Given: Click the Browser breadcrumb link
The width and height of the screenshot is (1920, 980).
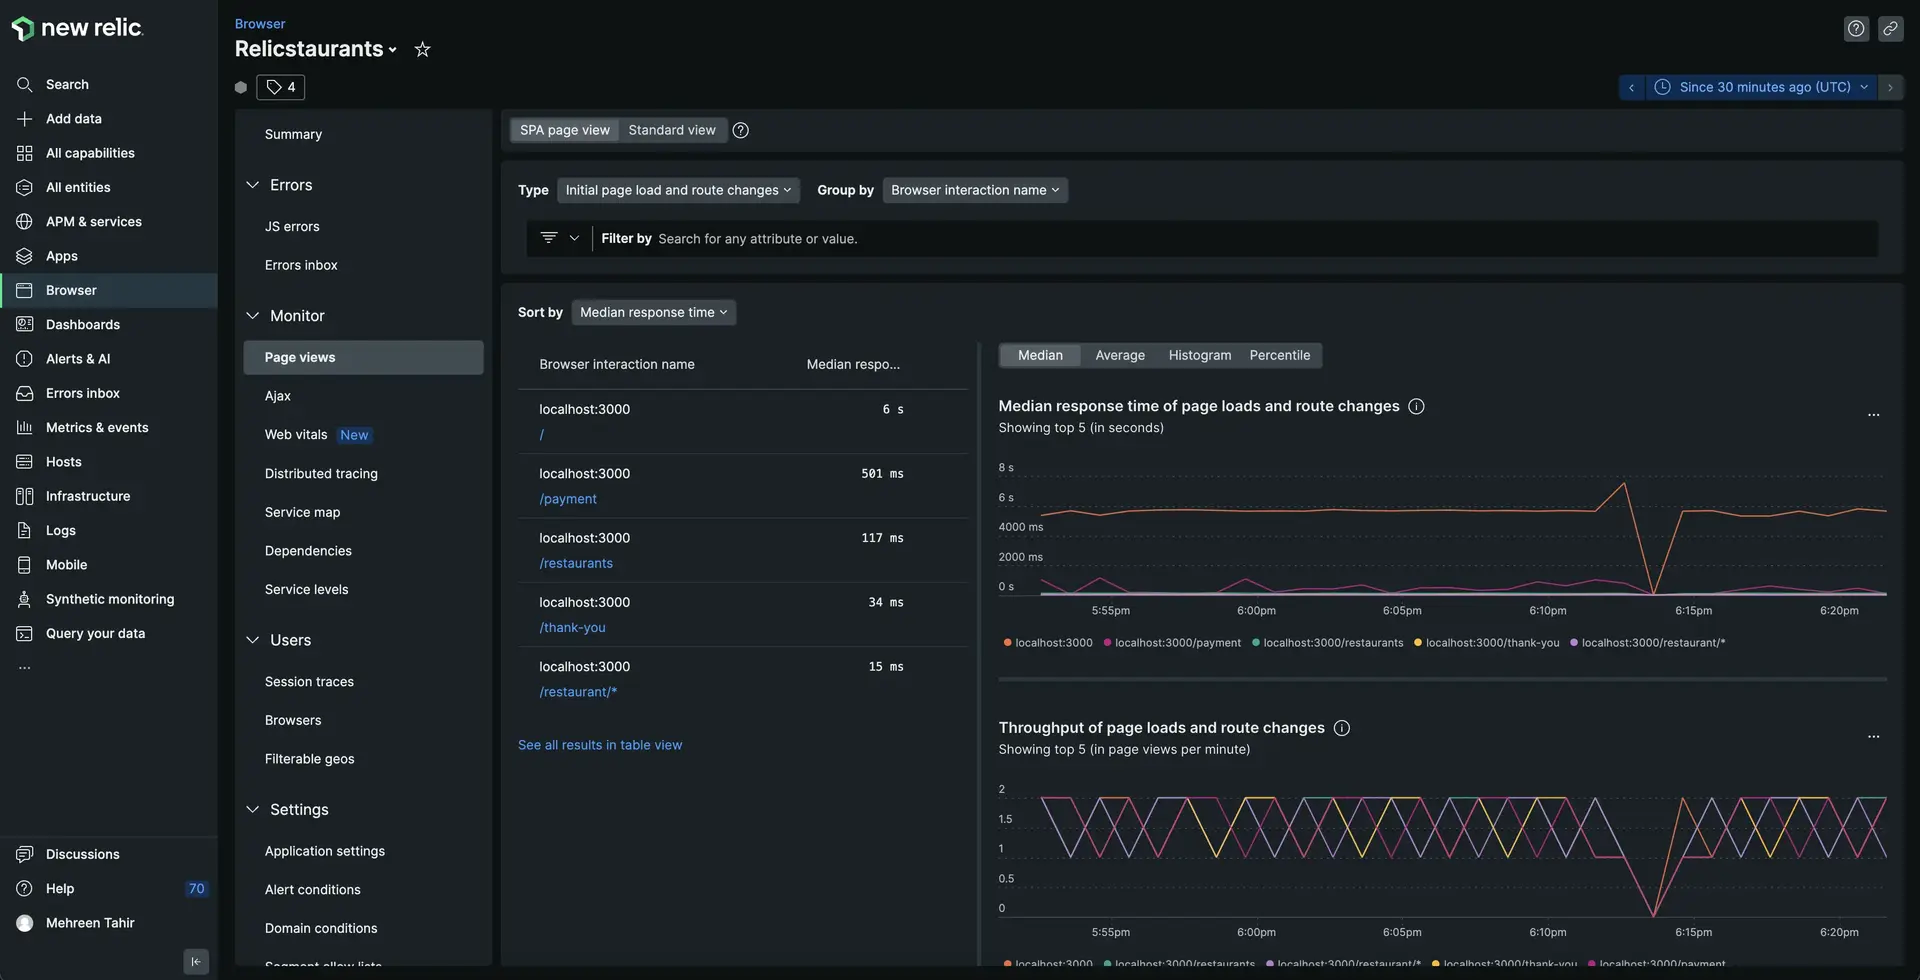Looking at the screenshot, I should (260, 24).
